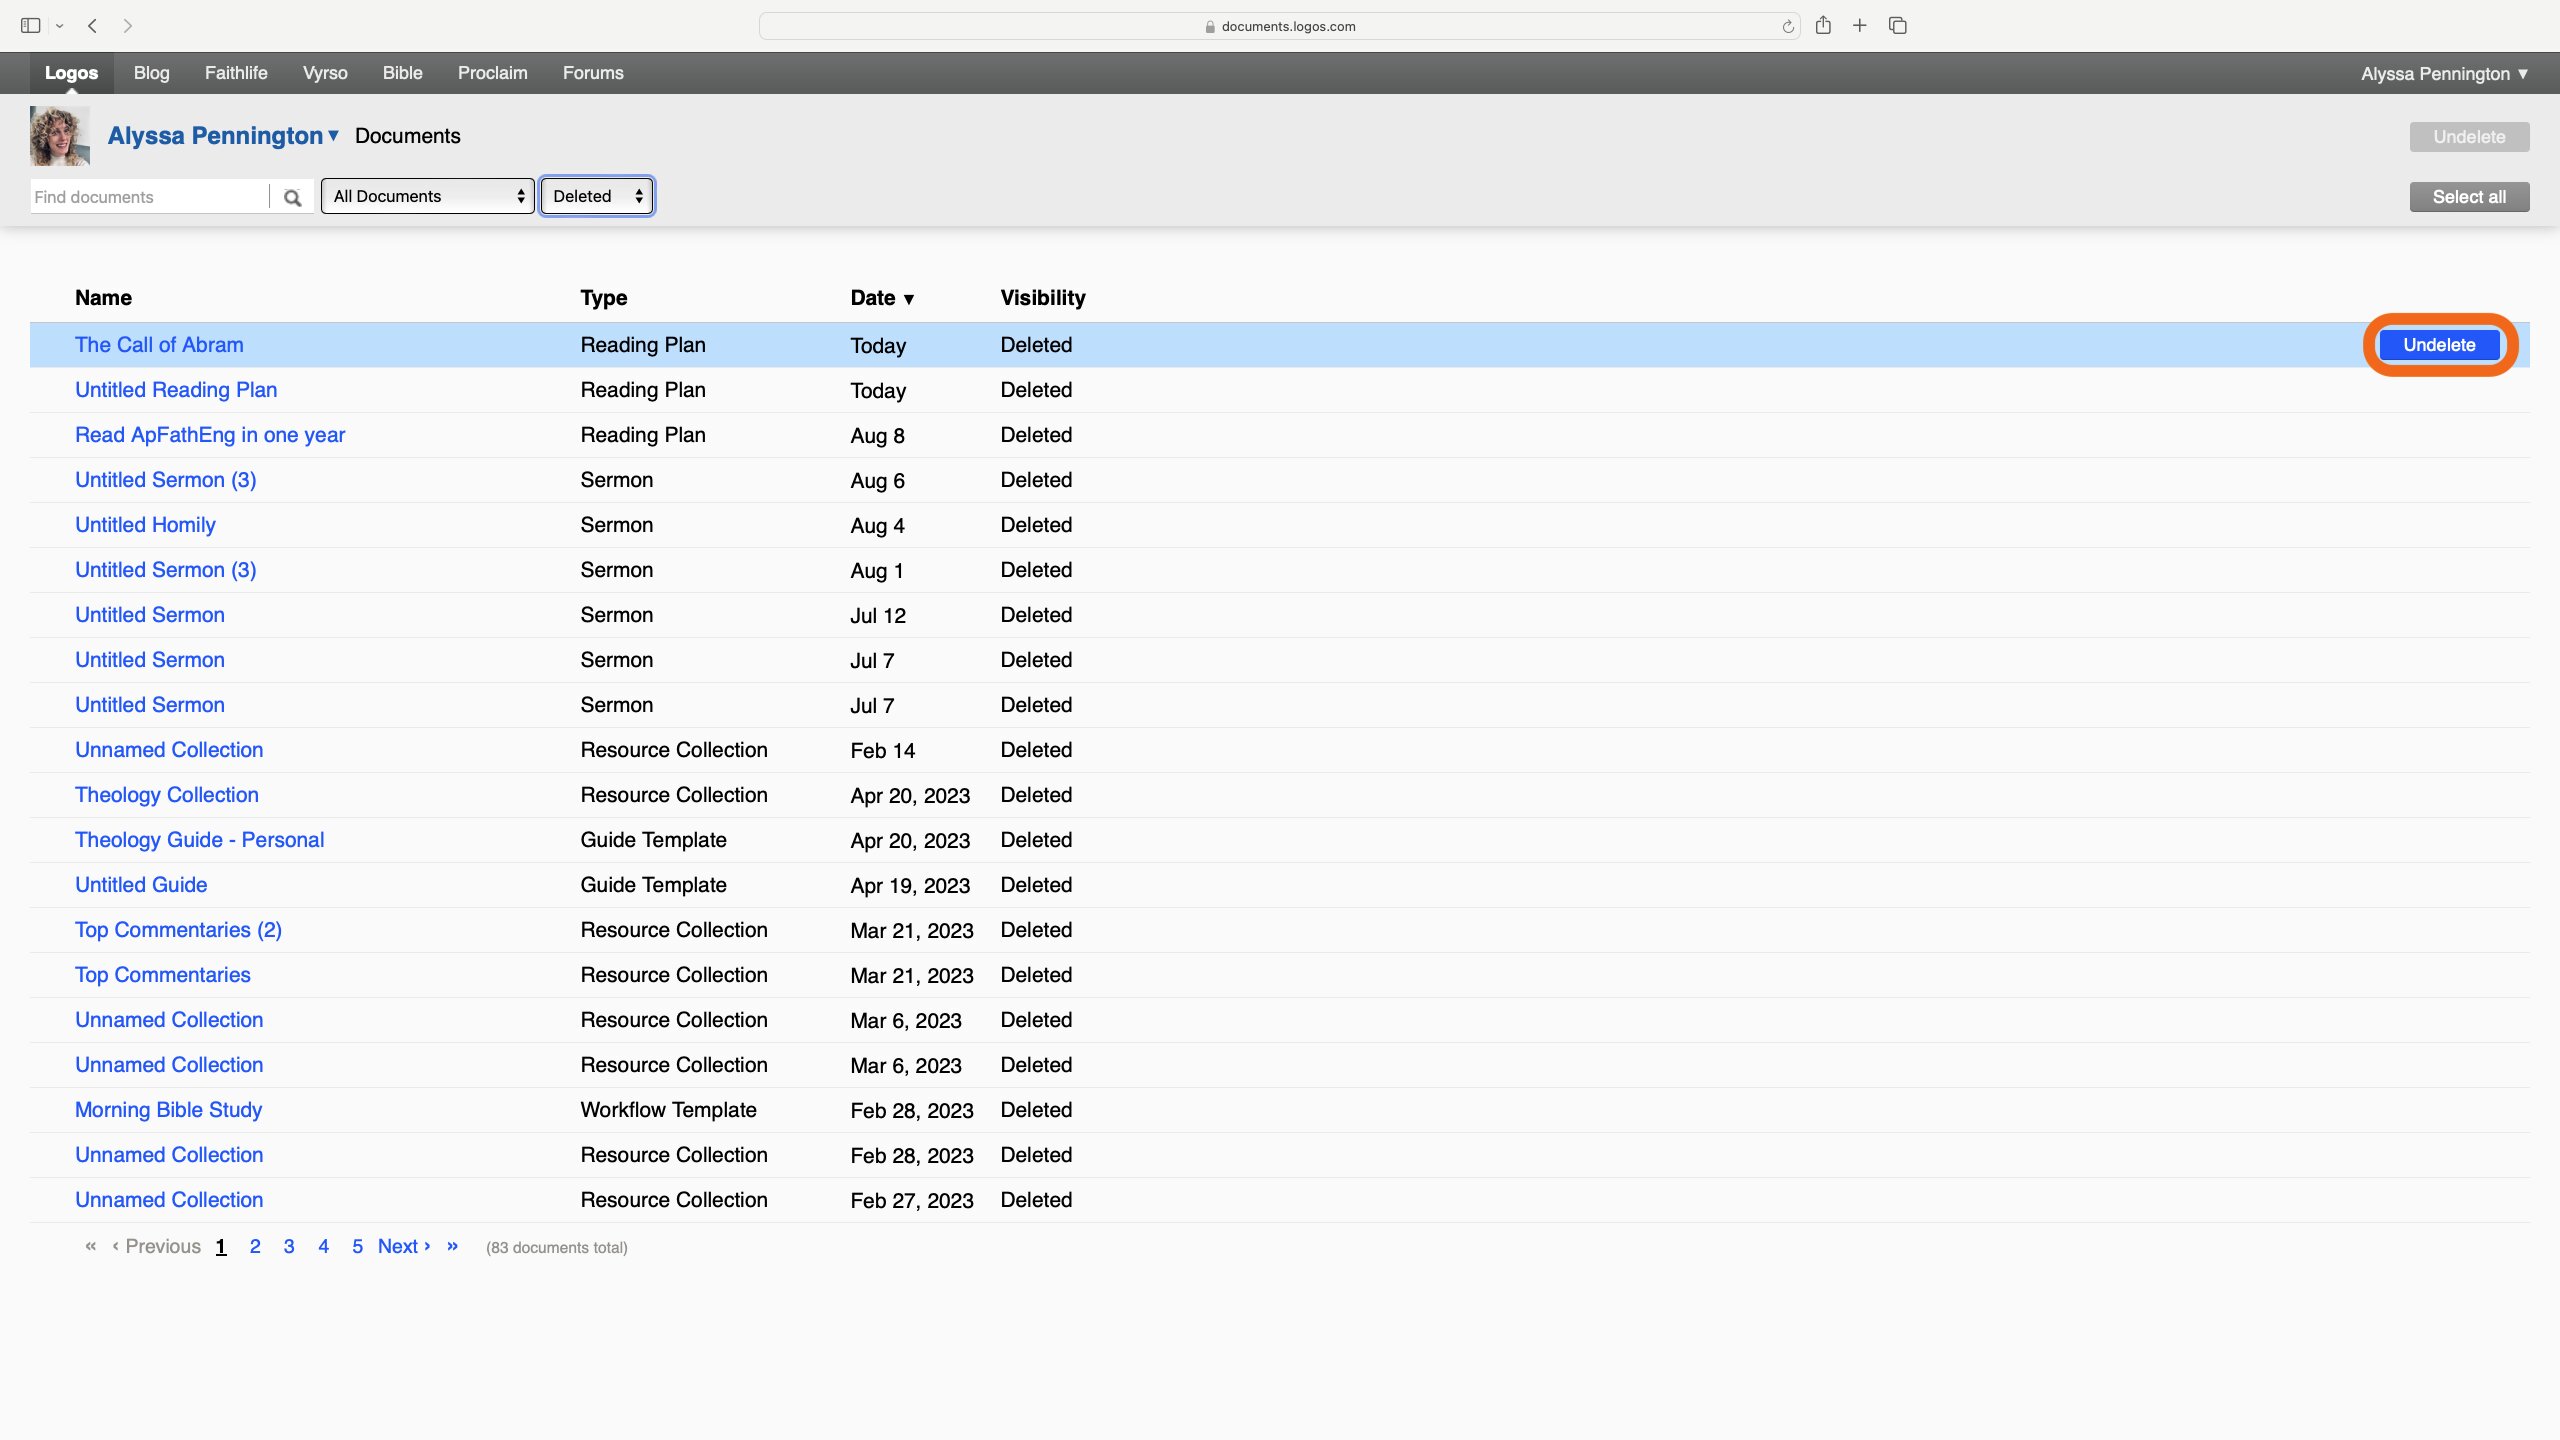Open the Safari share icon
Screen dimensions: 2560x1440
pos(1823,26)
